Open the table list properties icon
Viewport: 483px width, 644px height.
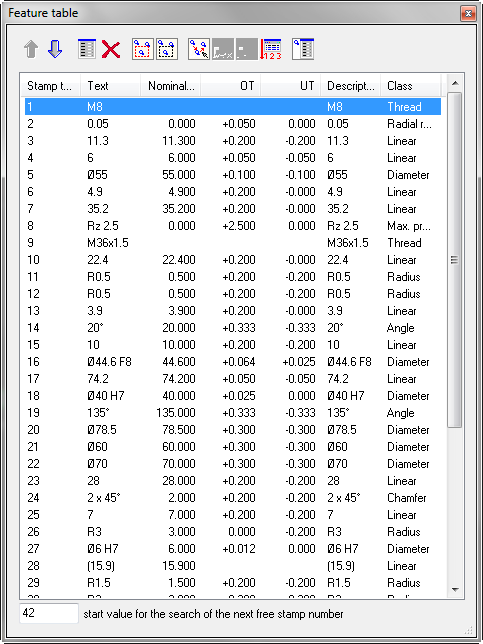coord(87,49)
